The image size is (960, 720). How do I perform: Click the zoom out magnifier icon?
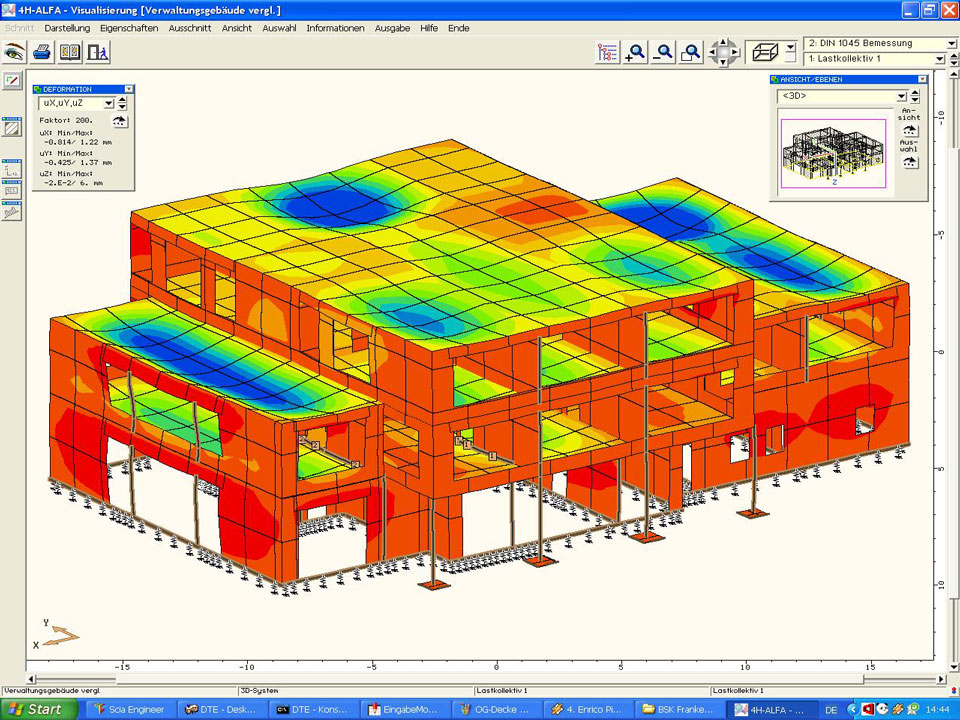[663, 53]
